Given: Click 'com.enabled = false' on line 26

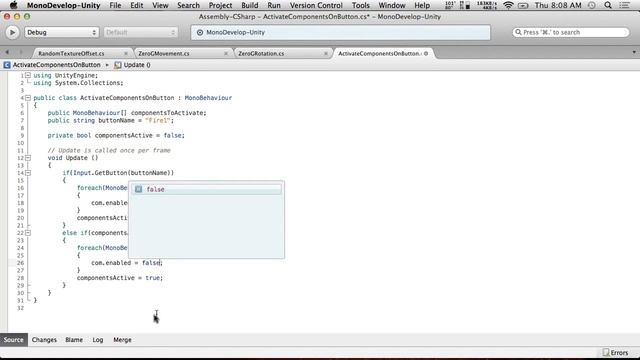Looking at the screenshot, I should 125,263.
